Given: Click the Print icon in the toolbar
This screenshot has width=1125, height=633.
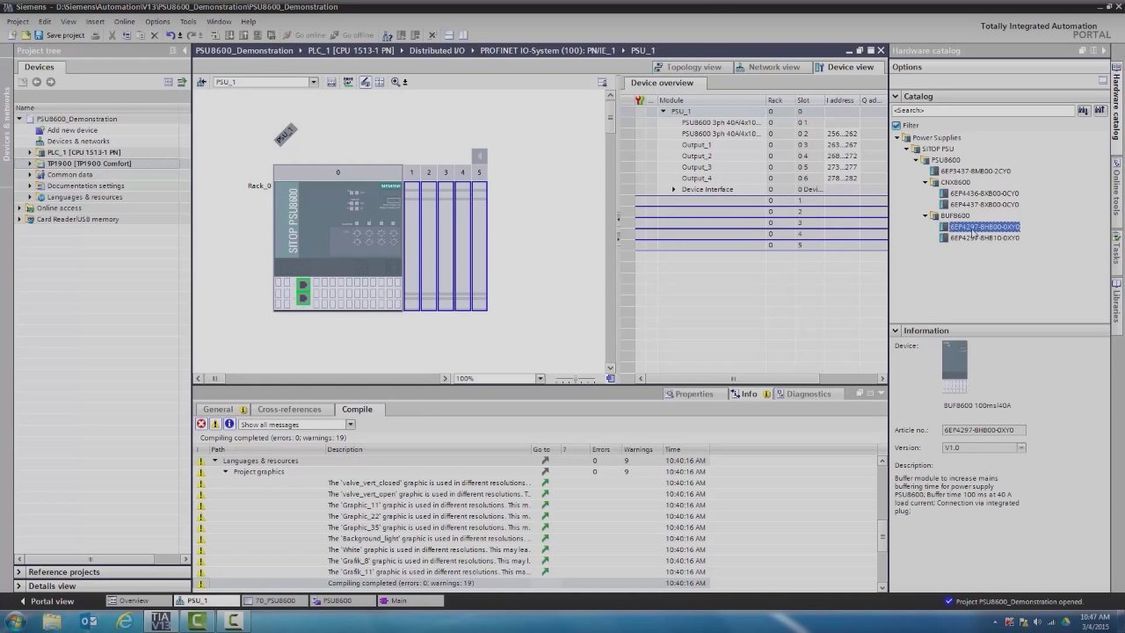Looking at the screenshot, I should tap(95, 35).
